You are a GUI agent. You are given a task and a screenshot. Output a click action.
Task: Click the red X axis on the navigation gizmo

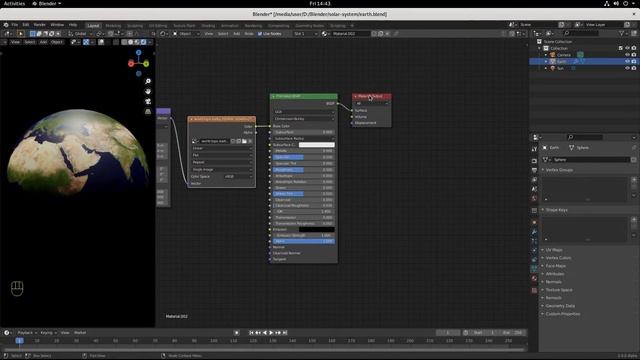(131, 64)
